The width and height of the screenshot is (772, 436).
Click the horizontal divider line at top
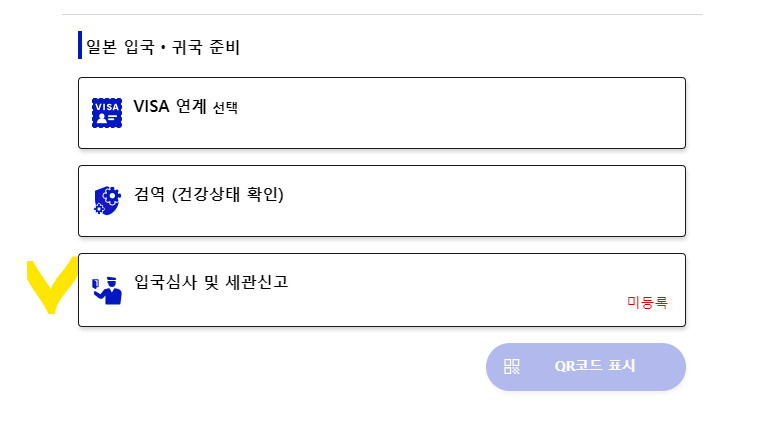pos(381,14)
